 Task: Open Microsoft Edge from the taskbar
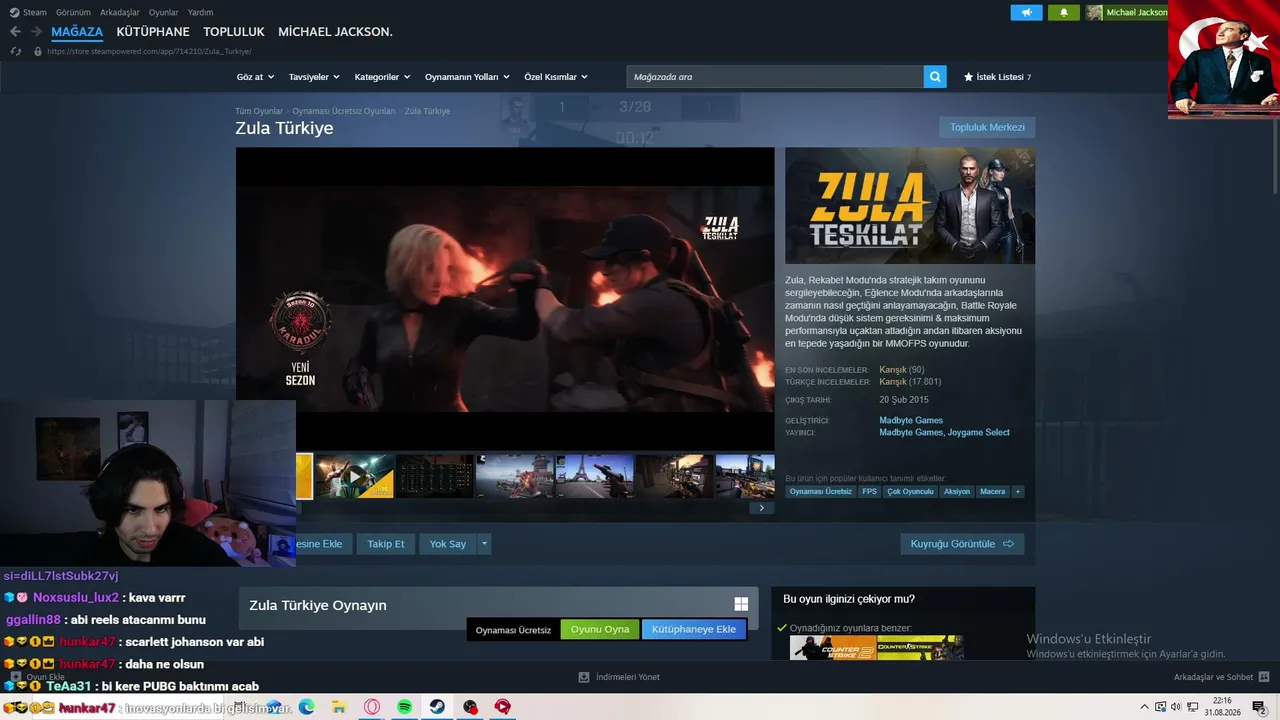click(306, 707)
